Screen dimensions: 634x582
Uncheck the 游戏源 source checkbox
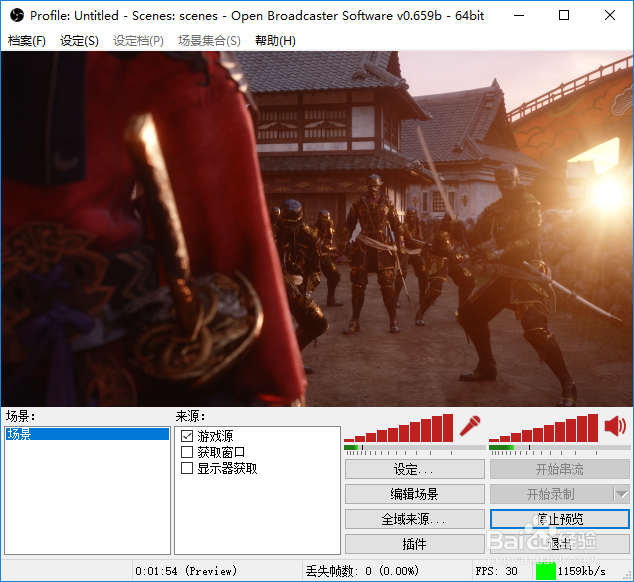coord(187,436)
